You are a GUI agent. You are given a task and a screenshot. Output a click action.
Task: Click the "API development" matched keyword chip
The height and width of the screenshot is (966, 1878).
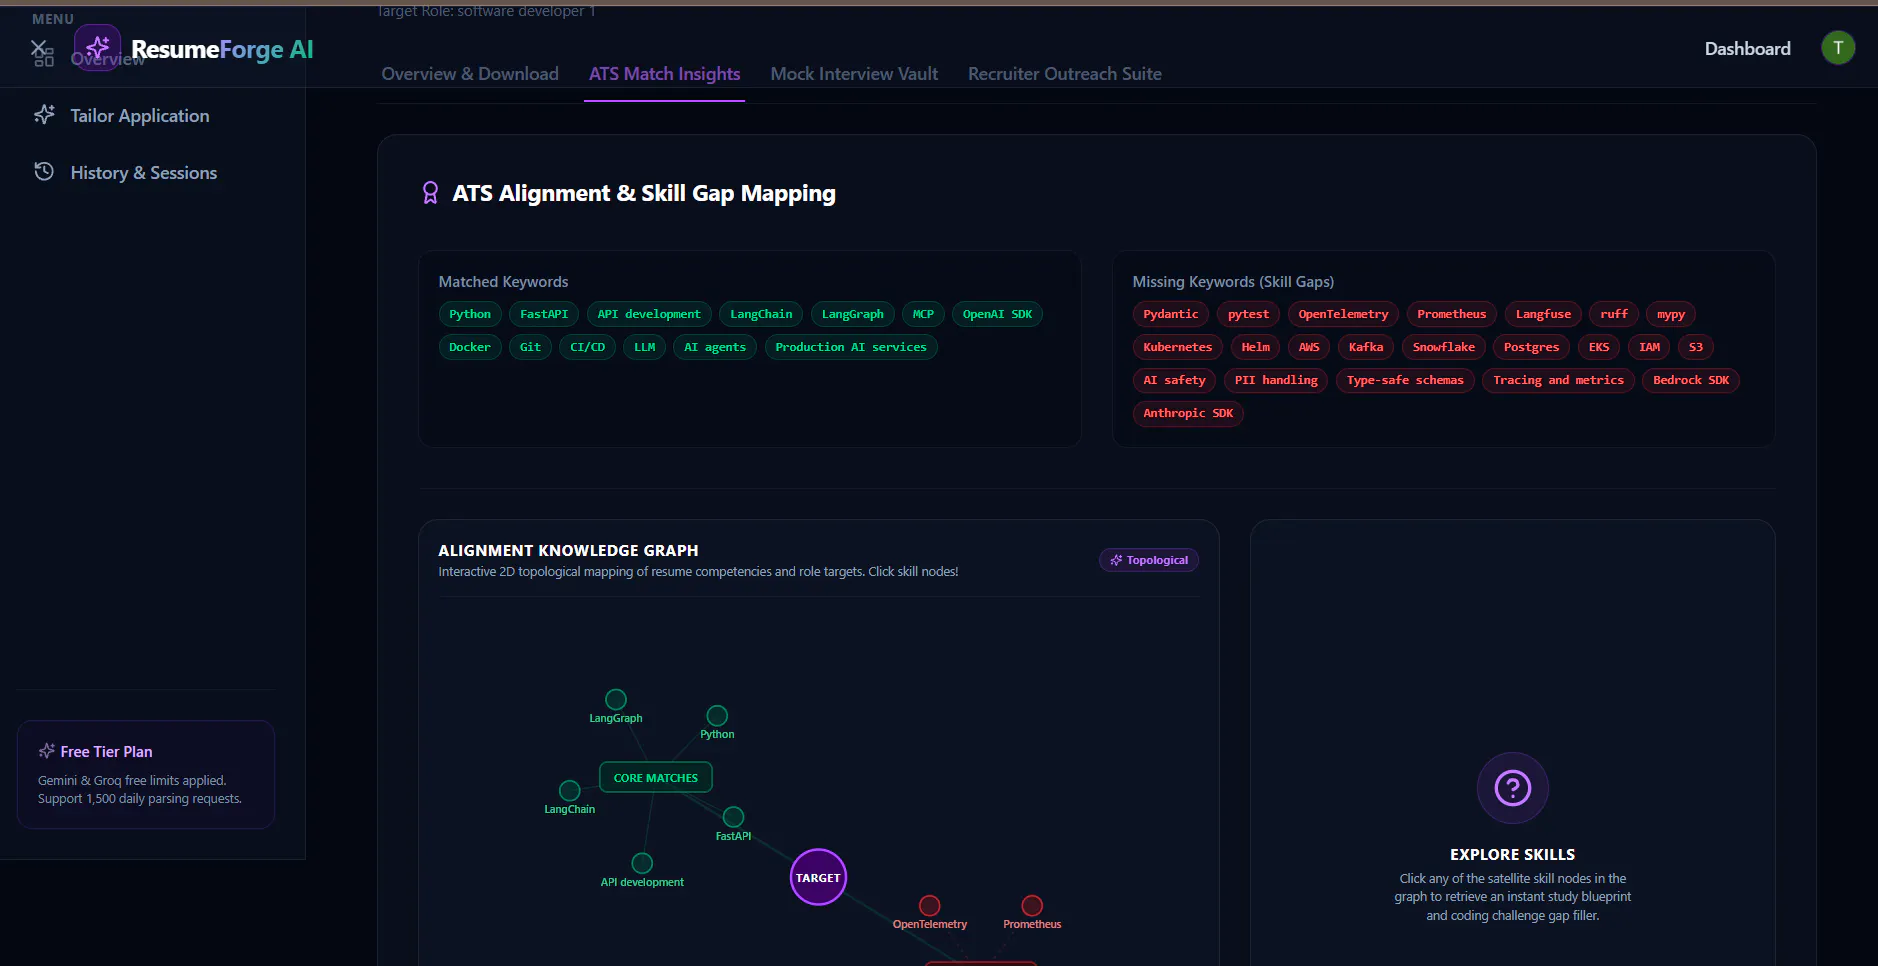(x=649, y=314)
